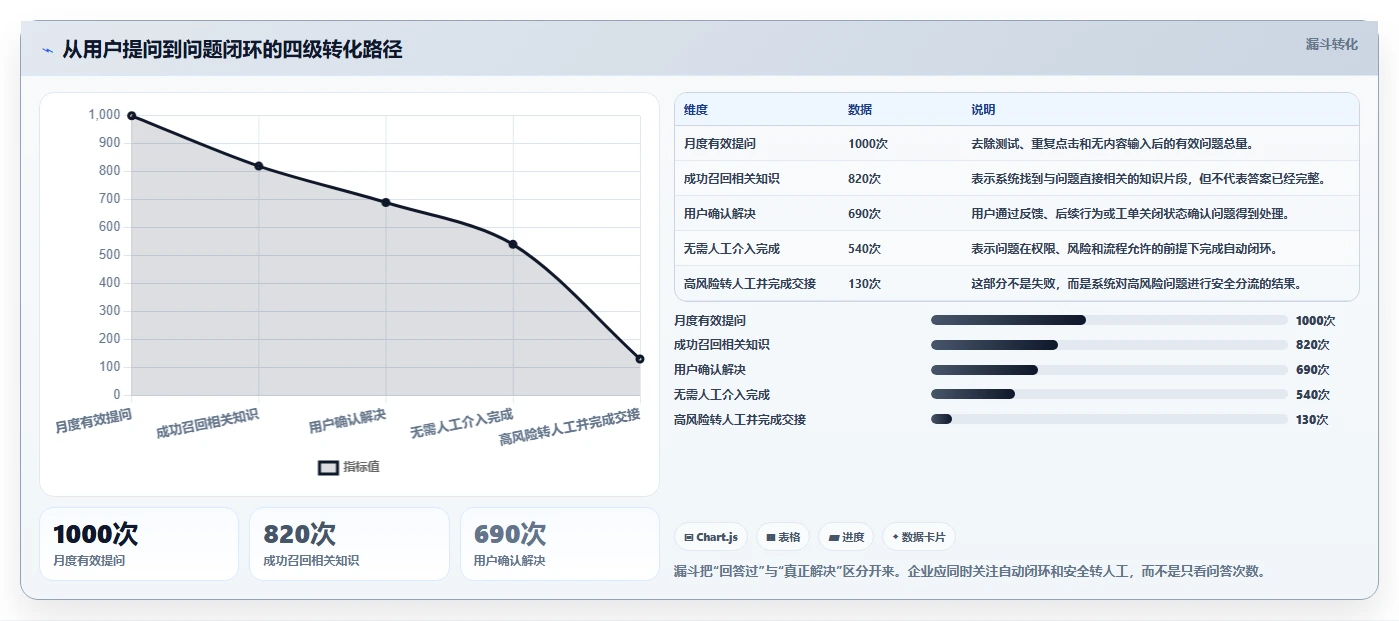Open the 820次 成功召回相关知识 data card
Viewport: 1399px width, 621px height.
(349, 544)
